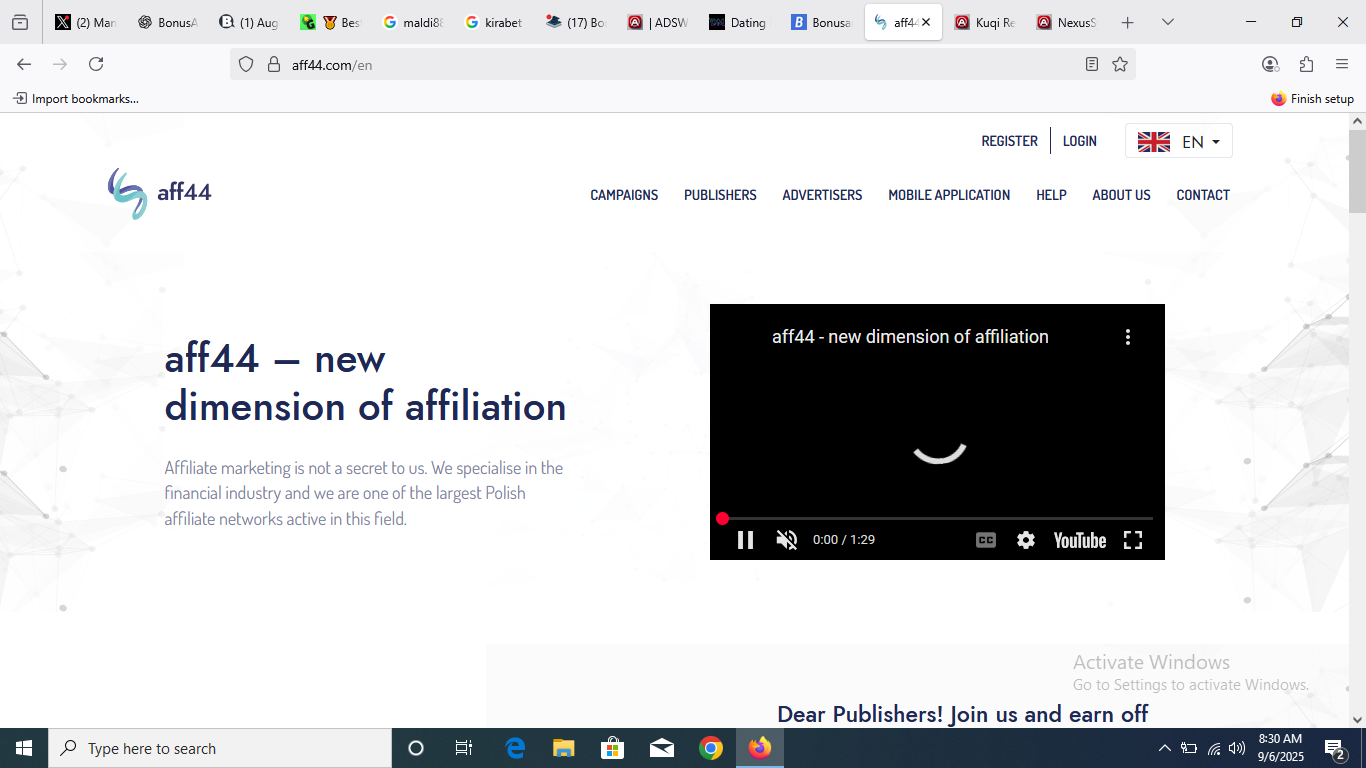Switch to the Dating tab
Image resolution: width=1366 pixels, height=768 pixels.
coord(738,22)
